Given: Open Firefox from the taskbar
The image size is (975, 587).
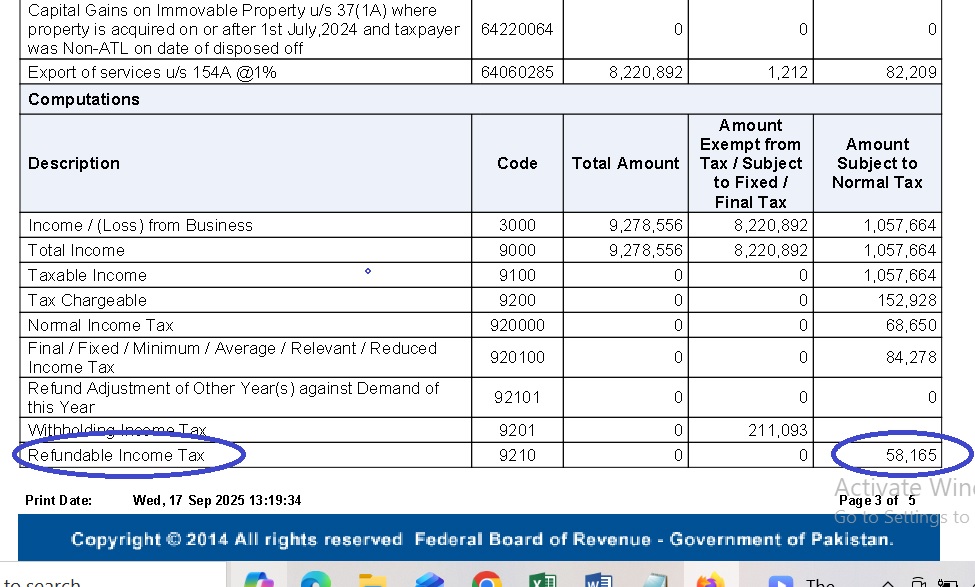Looking at the screenshot, I should coord(712,580).
